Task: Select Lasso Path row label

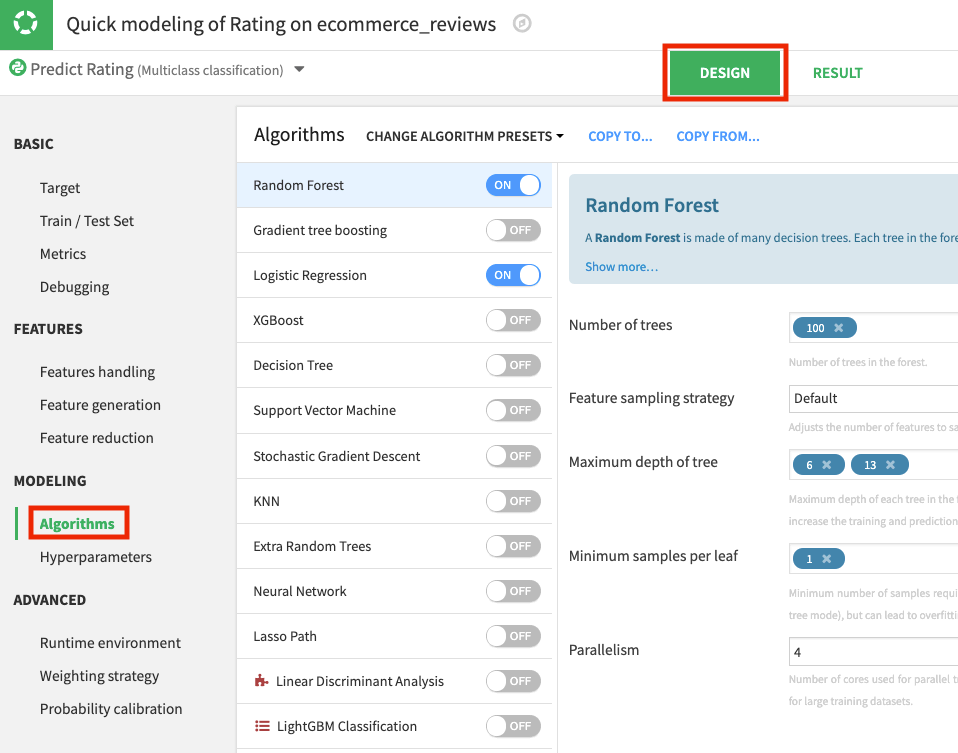Action: 285,636
